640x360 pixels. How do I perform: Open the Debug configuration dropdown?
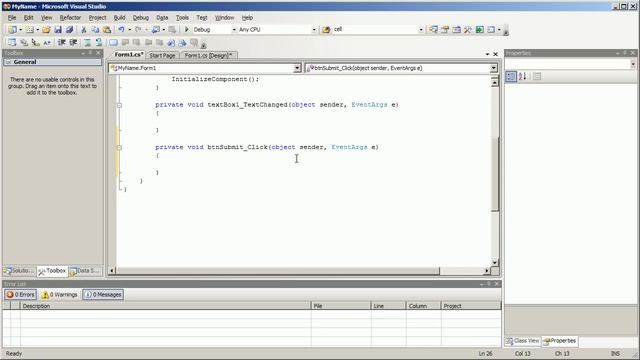(x=234, y=30)
